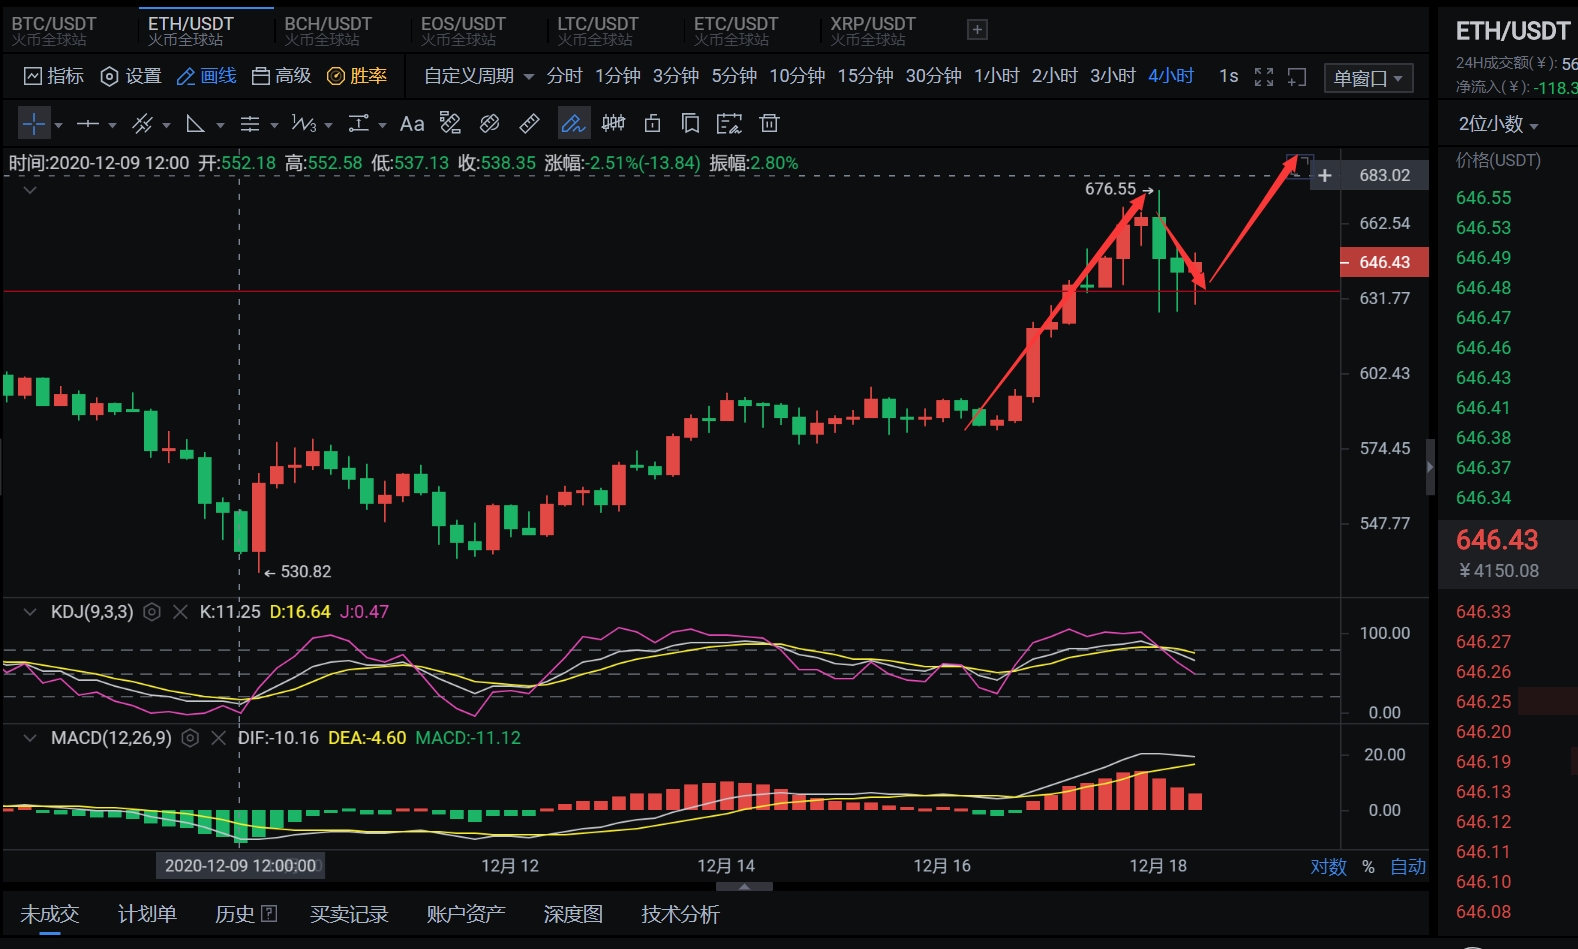The width and height of the screenshot is (1578, 949).
Task: Click the history pop-out icon
Action: click(269, 913)
